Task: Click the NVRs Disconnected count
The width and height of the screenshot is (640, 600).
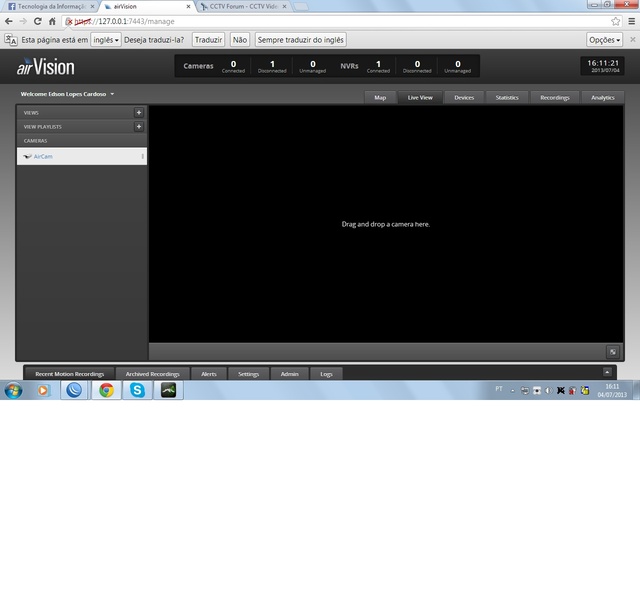Action: click(417, 66)
